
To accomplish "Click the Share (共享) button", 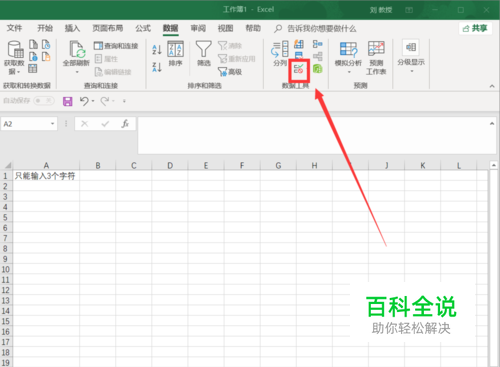I will [x=475, y=28].
